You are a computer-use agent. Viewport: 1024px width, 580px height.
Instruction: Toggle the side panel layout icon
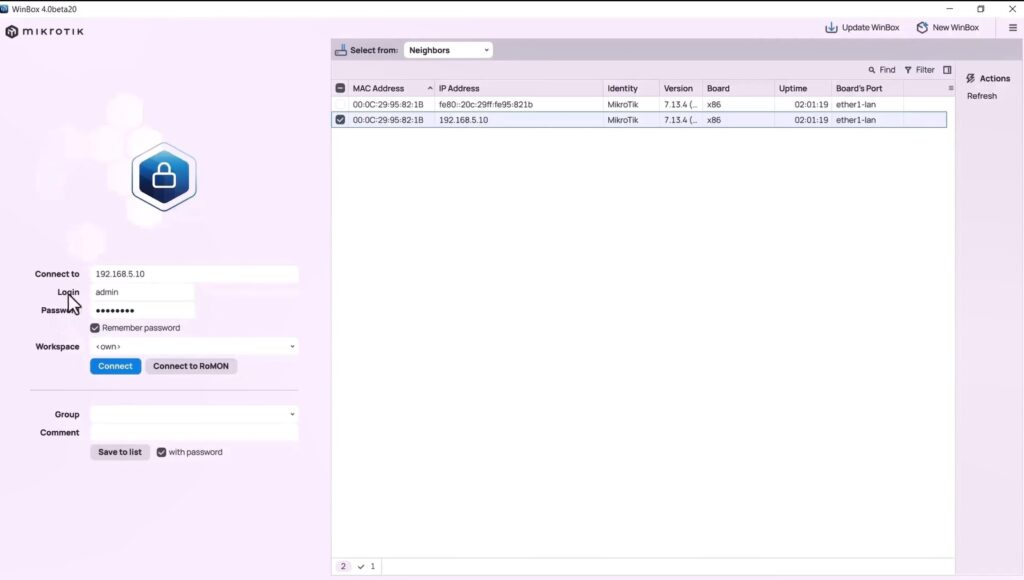coord(948,70)
